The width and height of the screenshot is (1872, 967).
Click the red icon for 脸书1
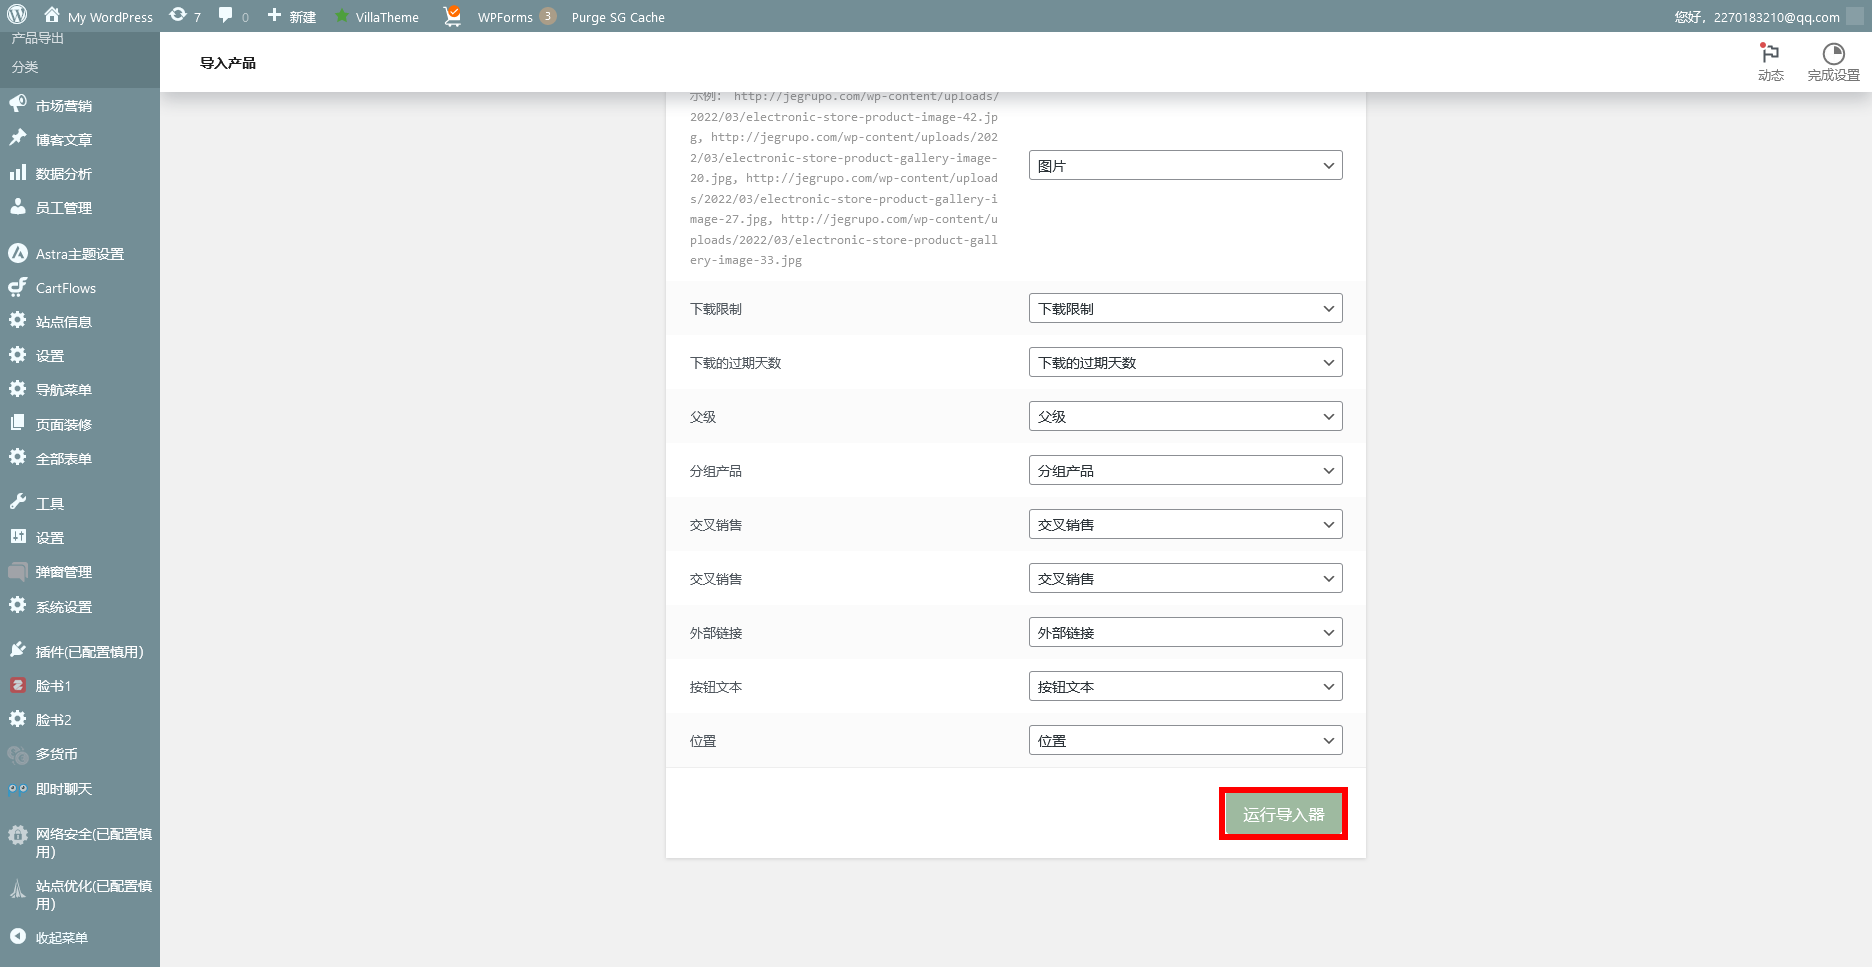coord(18,685)
